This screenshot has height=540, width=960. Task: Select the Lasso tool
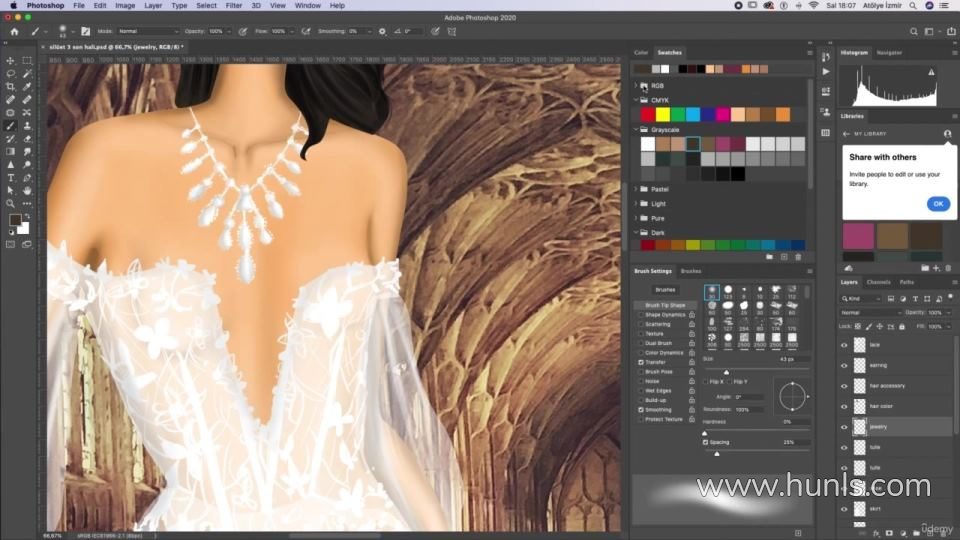[x=11, y=74]
